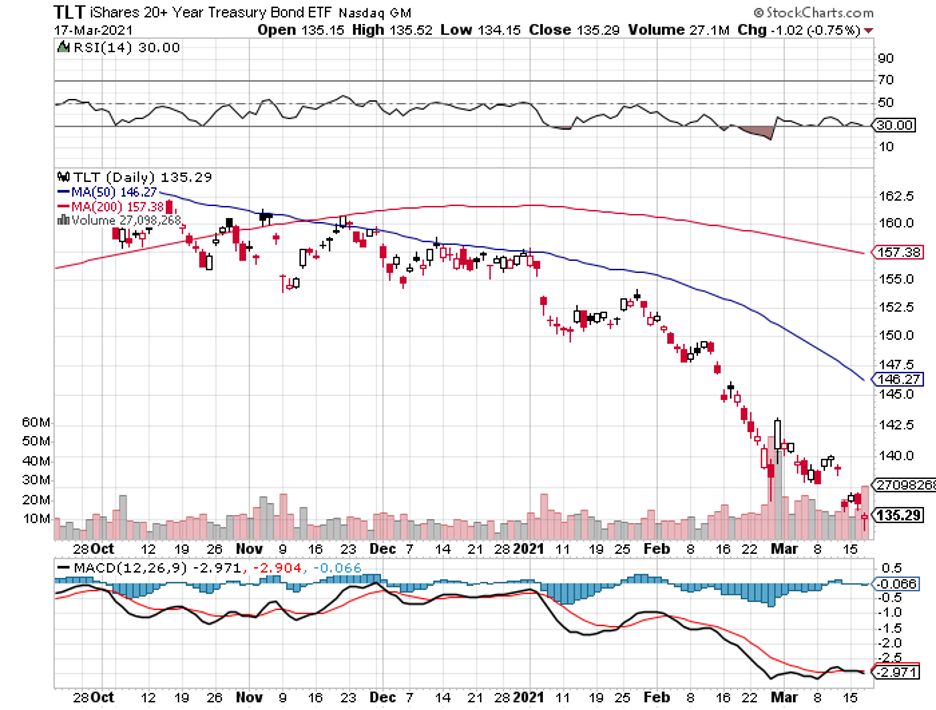Click the MA(200) 157.38 legend entry
The image size is (936, 710).
tap(111, 207)
